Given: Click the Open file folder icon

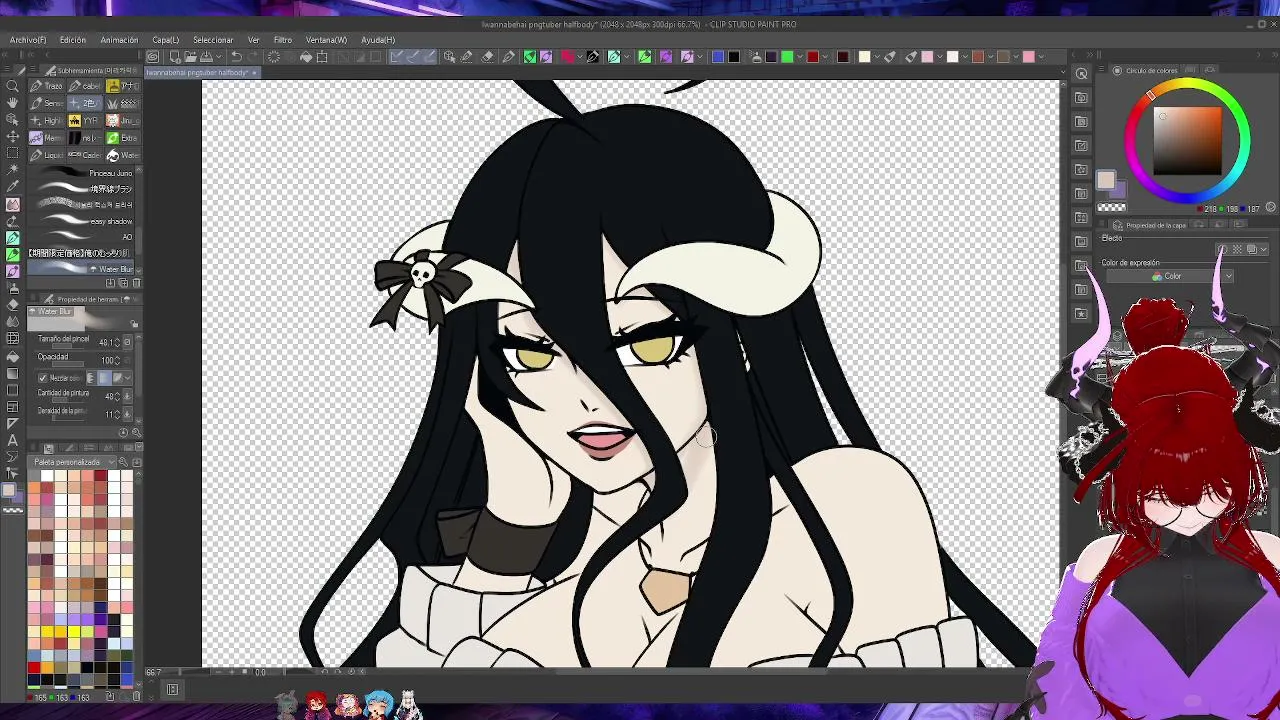Looking at the screenshot, I should [190, 57].
